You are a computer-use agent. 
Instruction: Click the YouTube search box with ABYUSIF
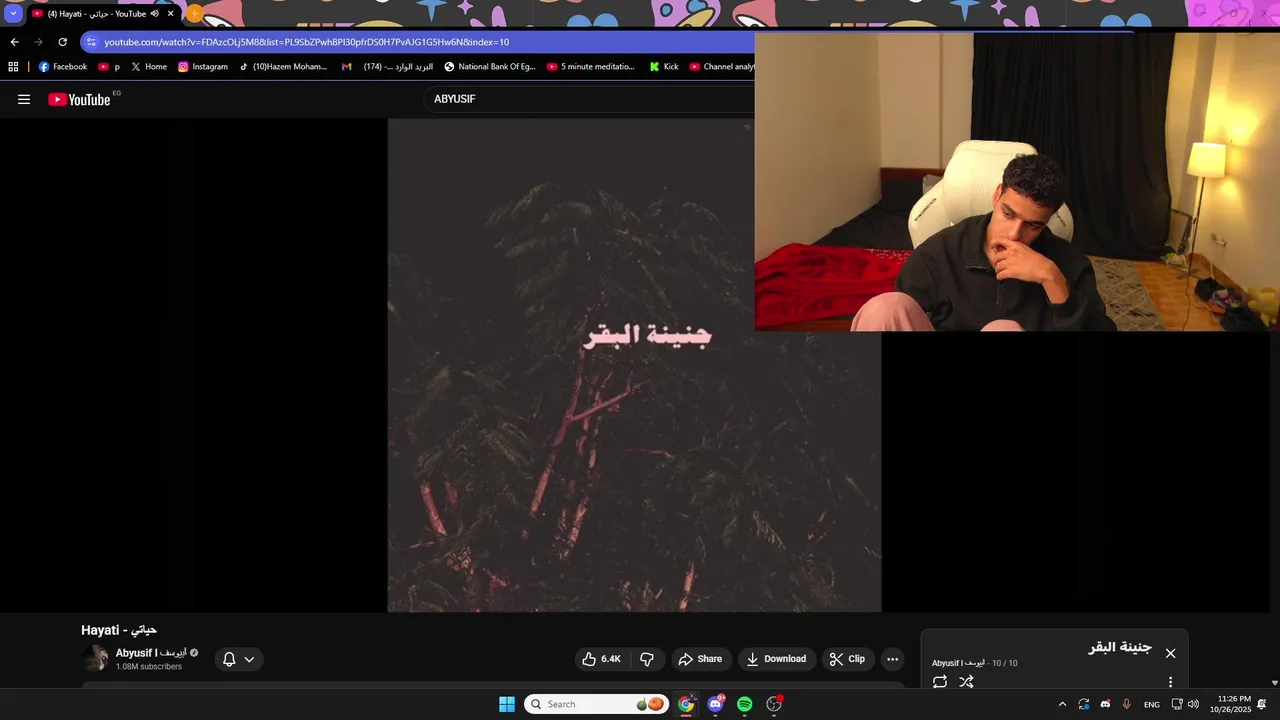(590, 99)
